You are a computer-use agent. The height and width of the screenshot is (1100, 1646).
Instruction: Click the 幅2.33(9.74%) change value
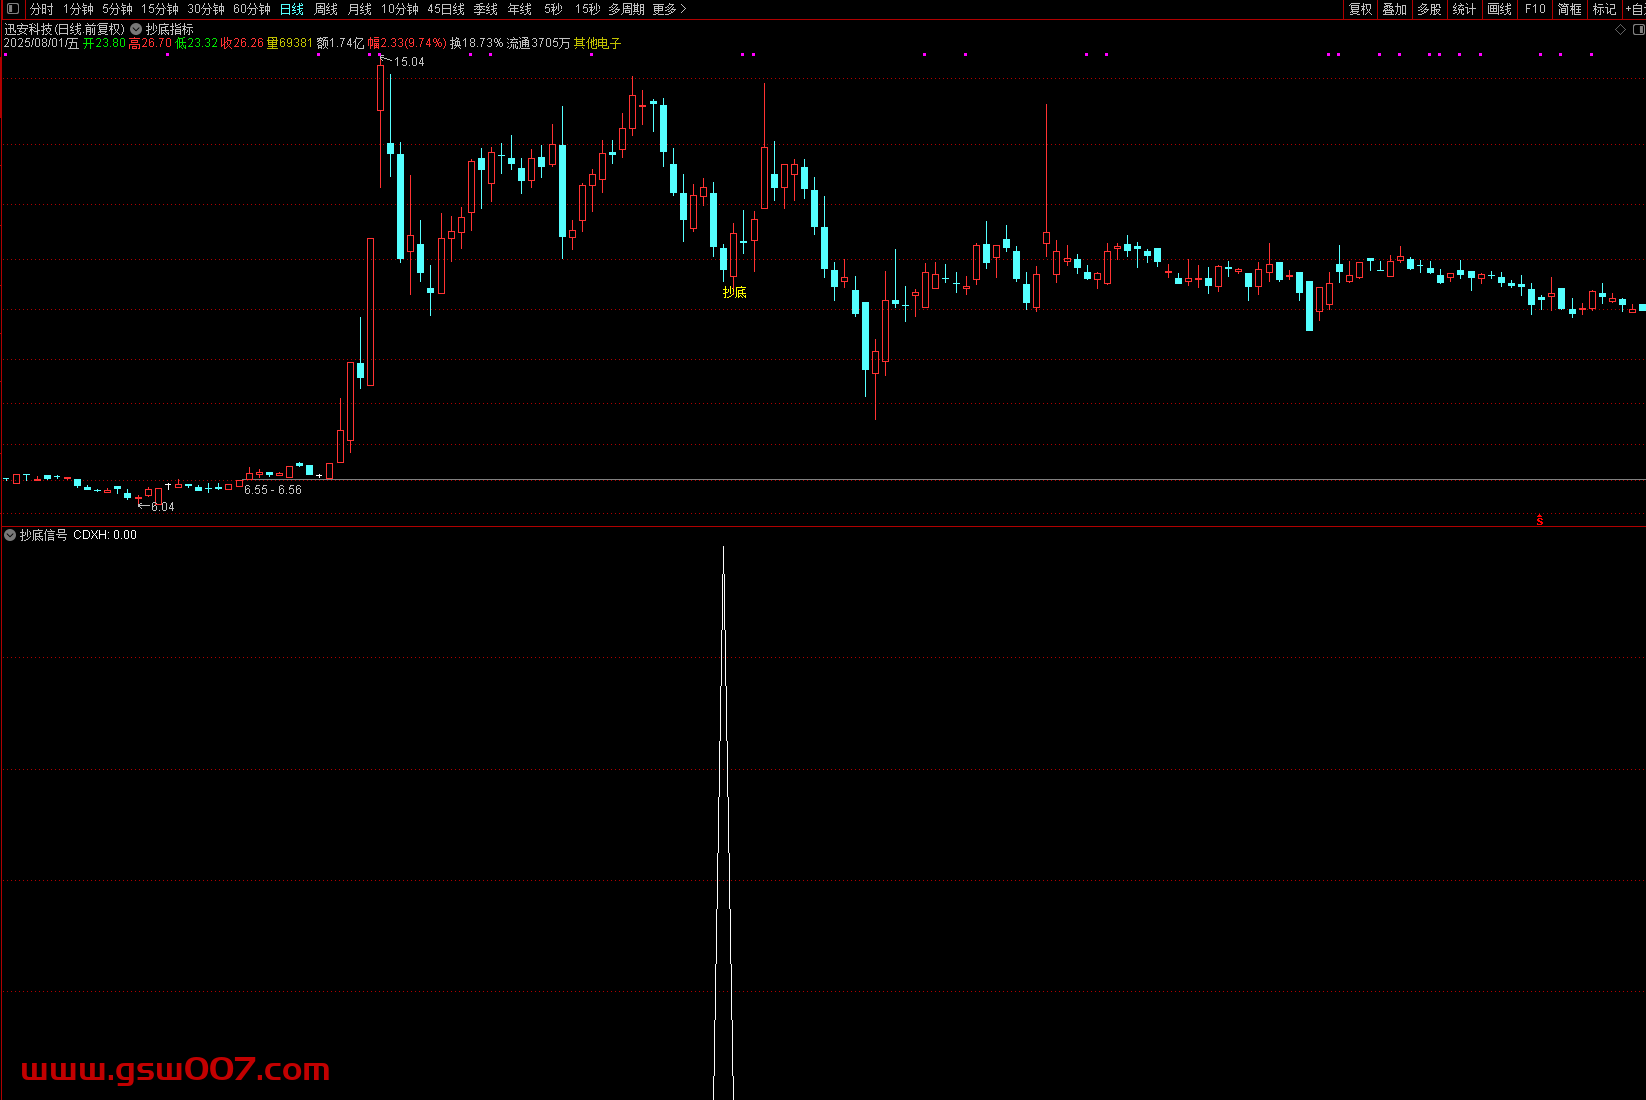click(x=407, y=43)
